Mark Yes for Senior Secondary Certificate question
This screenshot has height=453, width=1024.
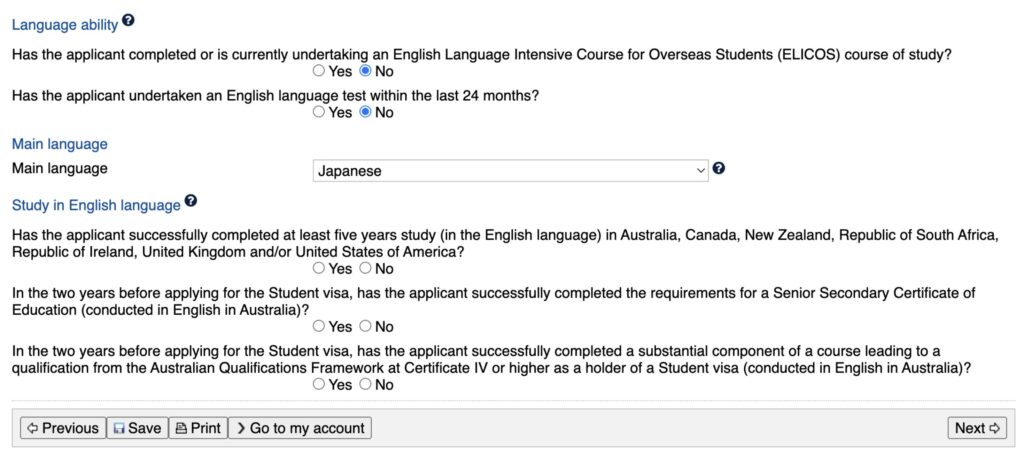(319, 326)
